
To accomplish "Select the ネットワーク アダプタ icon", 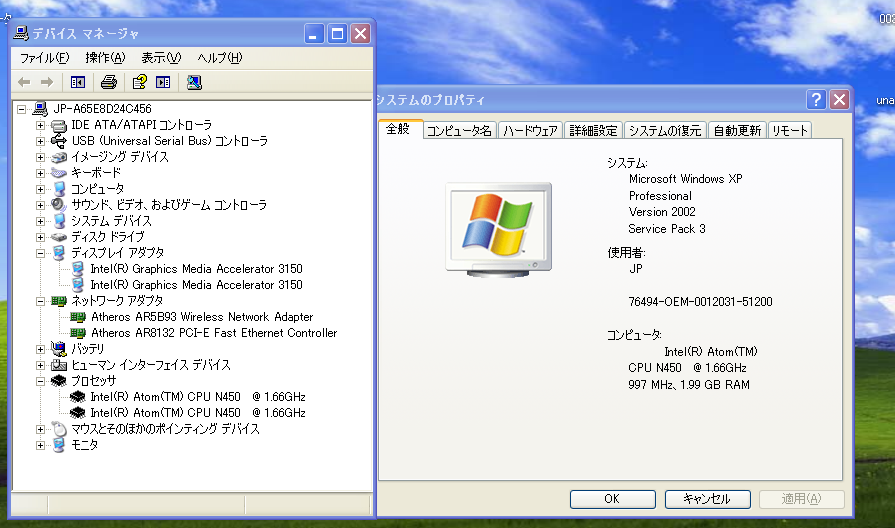I will [x=59, y=301].
